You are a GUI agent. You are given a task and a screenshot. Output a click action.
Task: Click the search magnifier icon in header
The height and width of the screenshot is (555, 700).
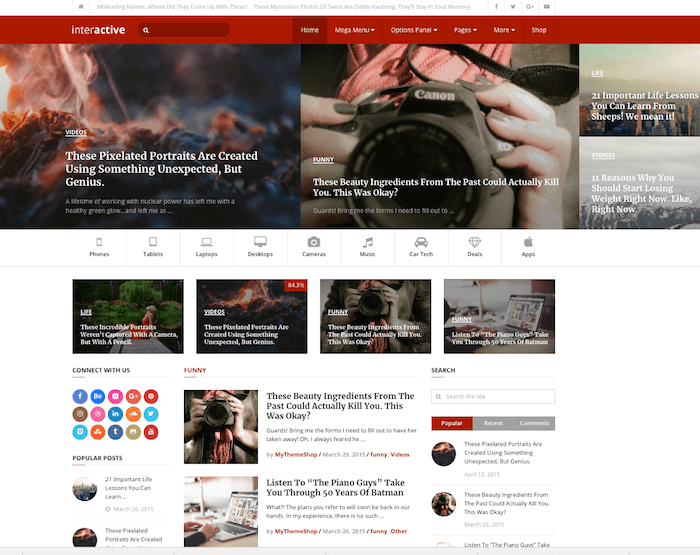click(x=146, y=30)
